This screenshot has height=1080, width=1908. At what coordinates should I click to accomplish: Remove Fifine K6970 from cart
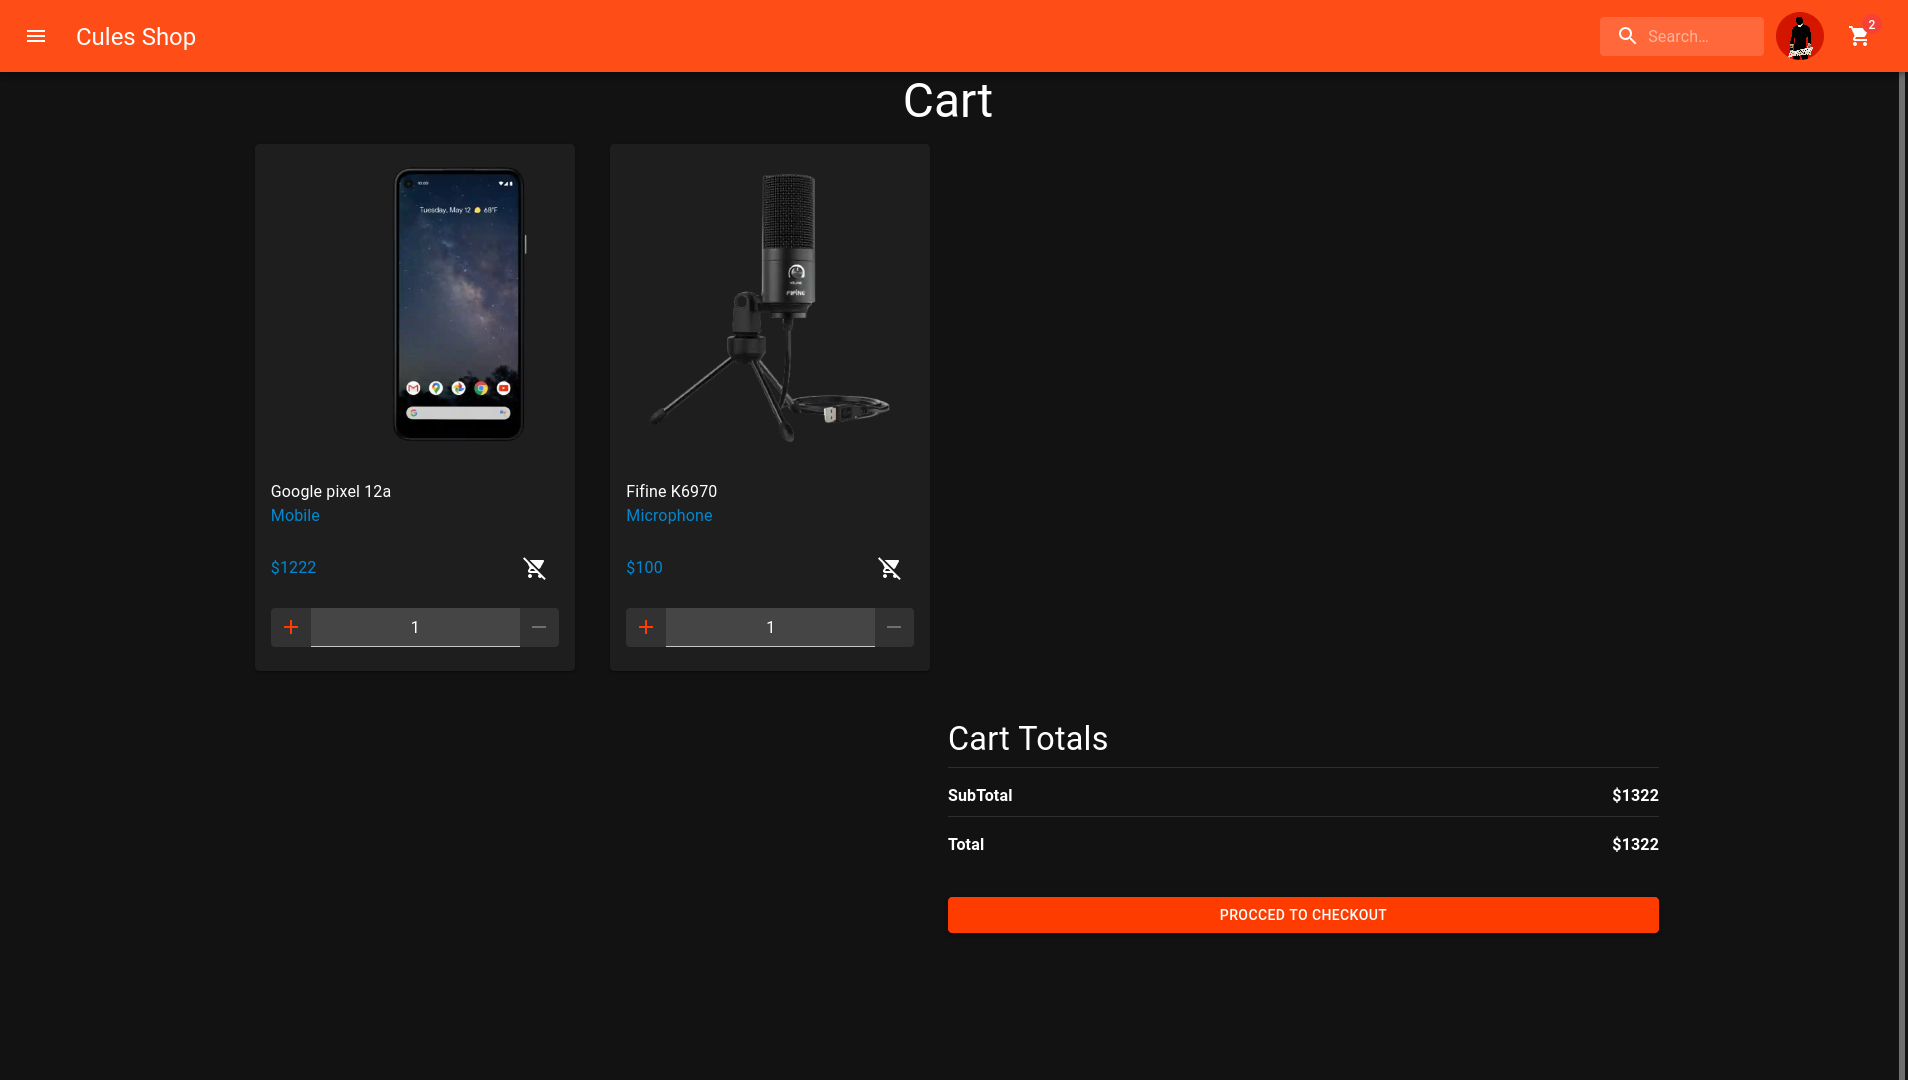[x=890, y=568]
